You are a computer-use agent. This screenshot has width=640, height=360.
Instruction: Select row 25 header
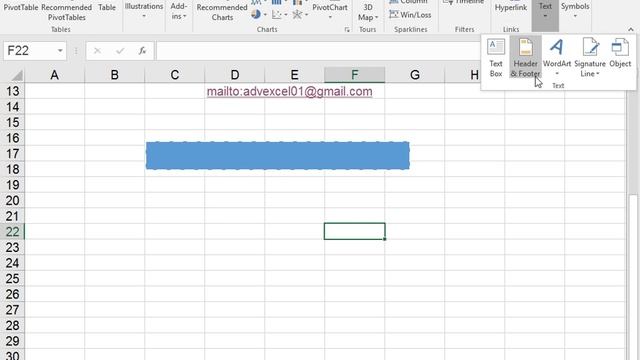pyautogui.click(x=12, y=279)
